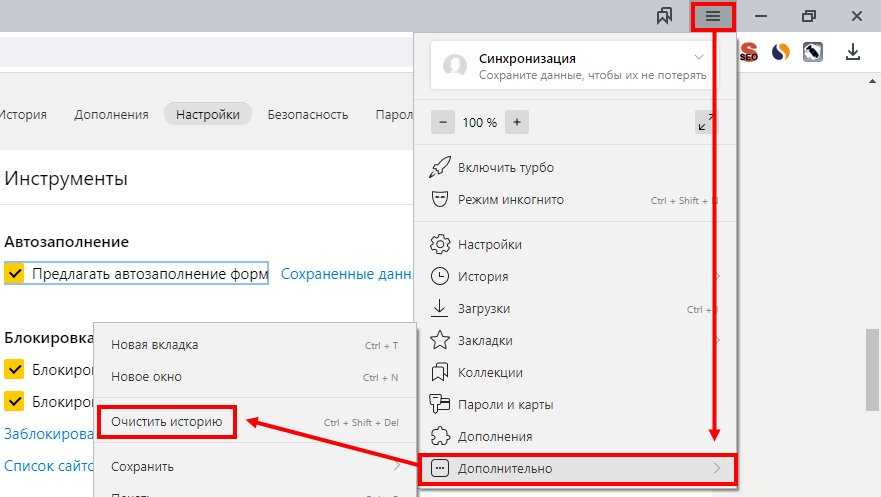Expand the Синхронизация account chevron

[698, 58]
